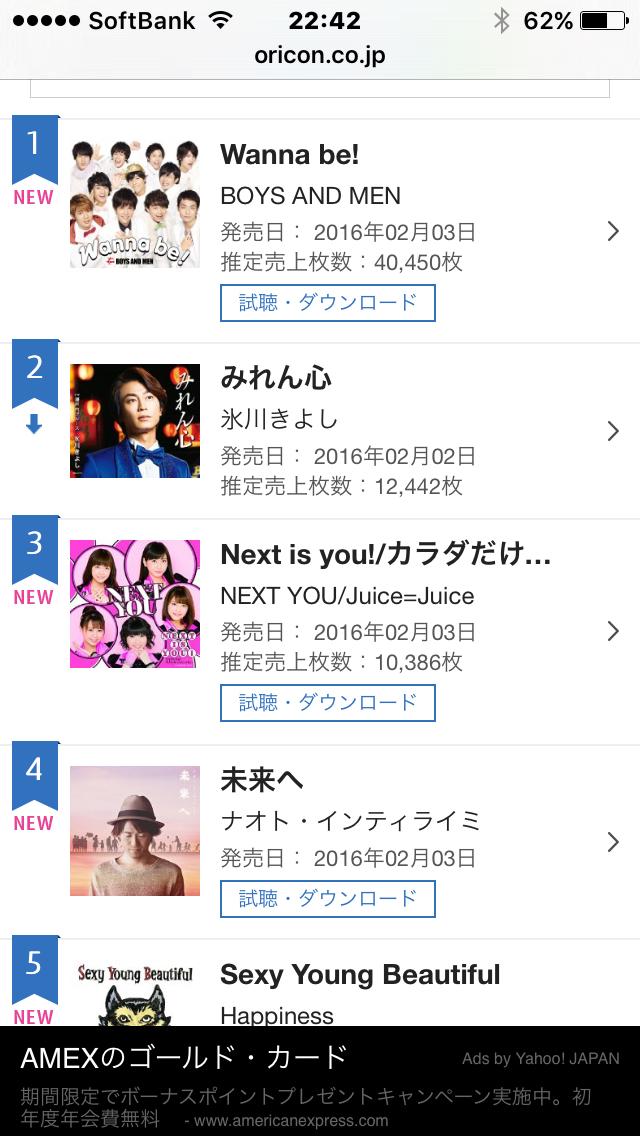Viewport: 640px width, 1136px height.
Task: Open the Sexy Young Beautiful title link
Action: [360, 975]
